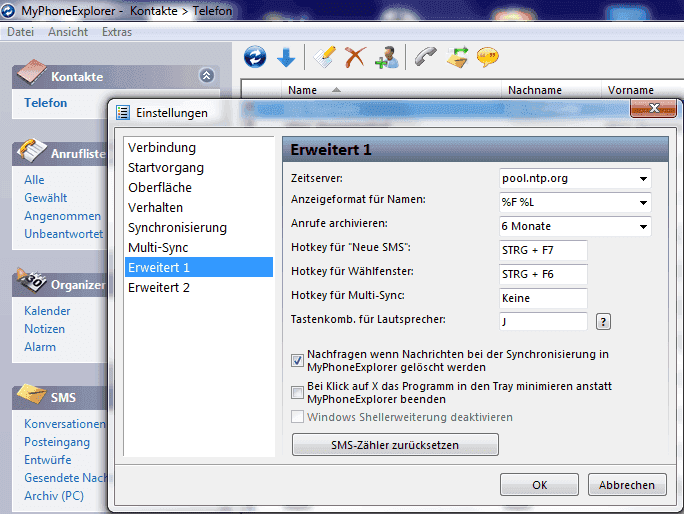Click the Einstellungen dialog title icon
Screen dimensions: 684x514
tap(123, 113)
